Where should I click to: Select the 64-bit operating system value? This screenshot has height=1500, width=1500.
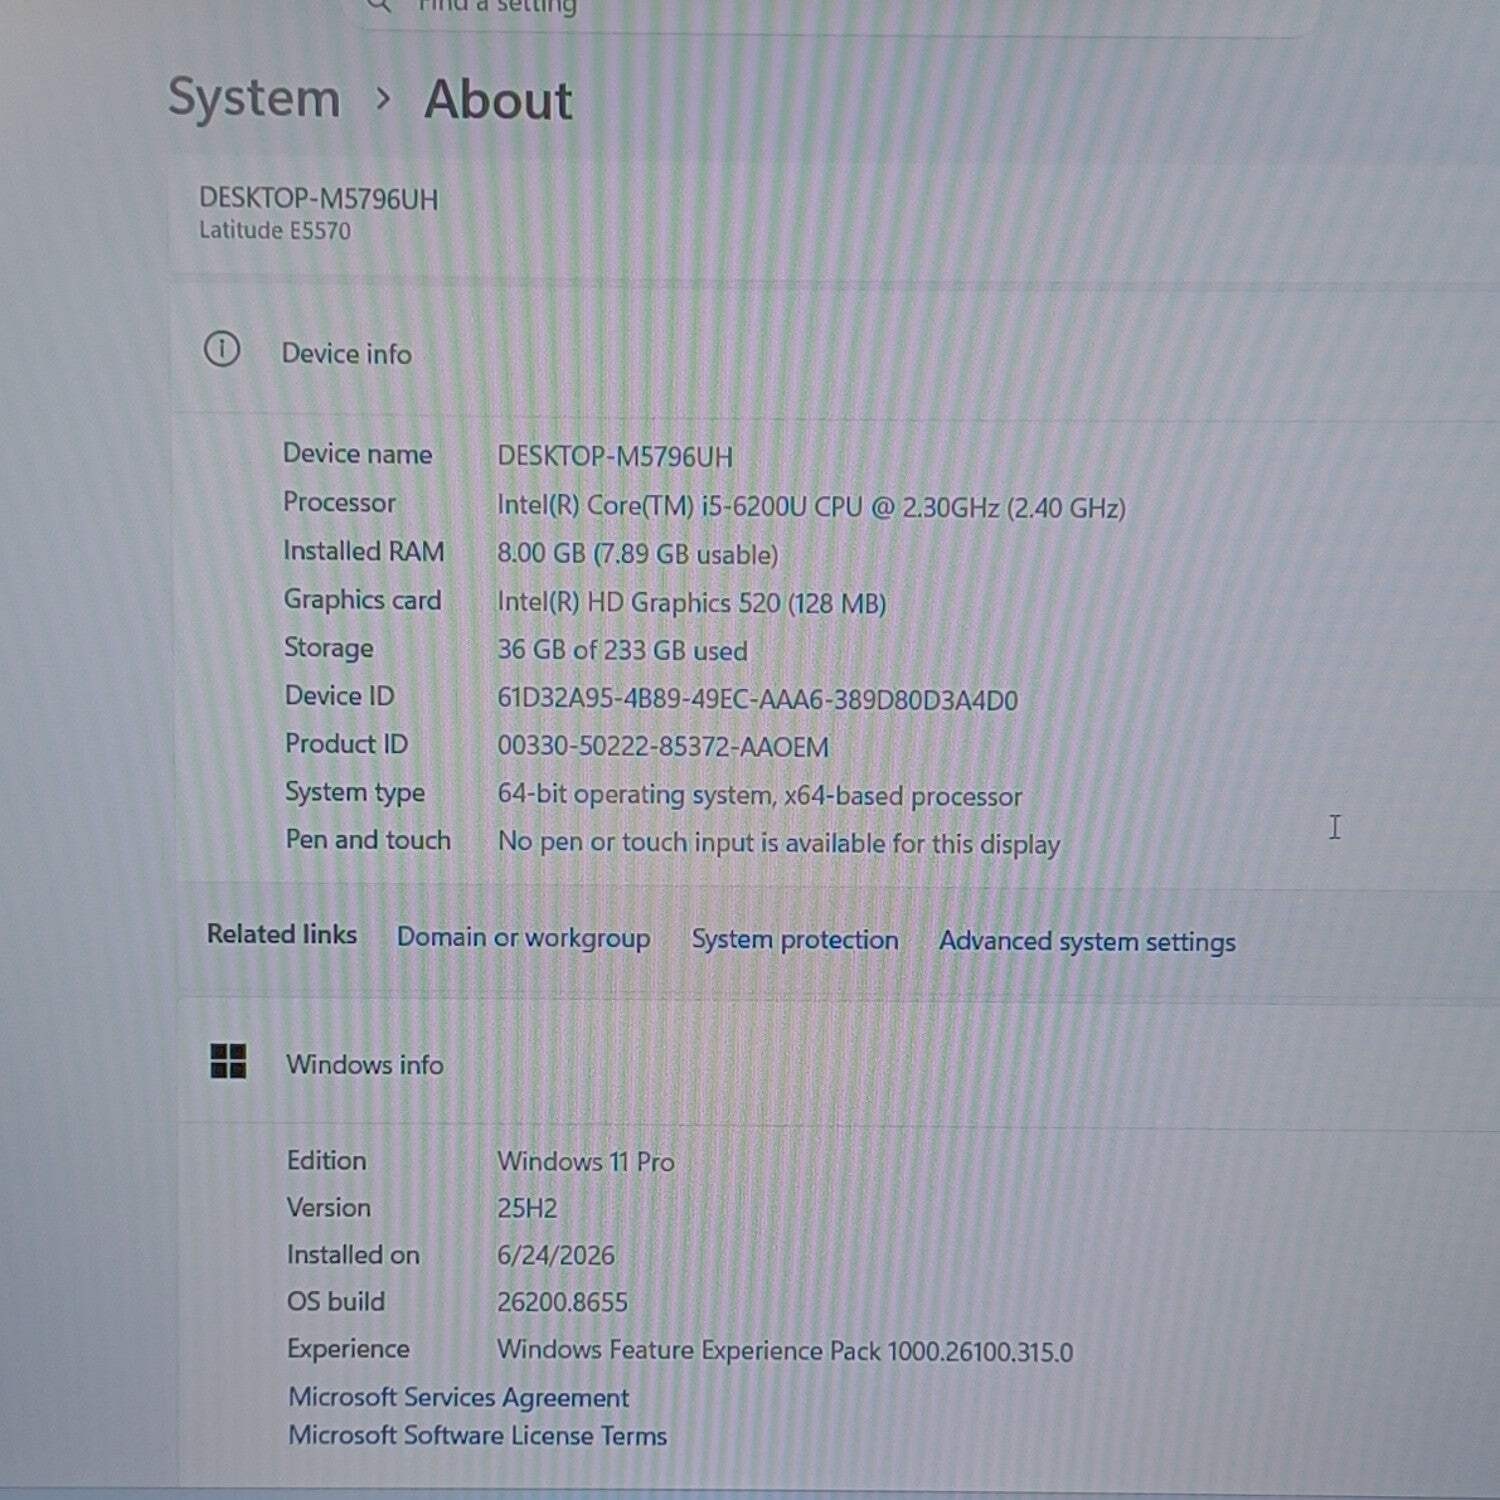pos(760,796)
